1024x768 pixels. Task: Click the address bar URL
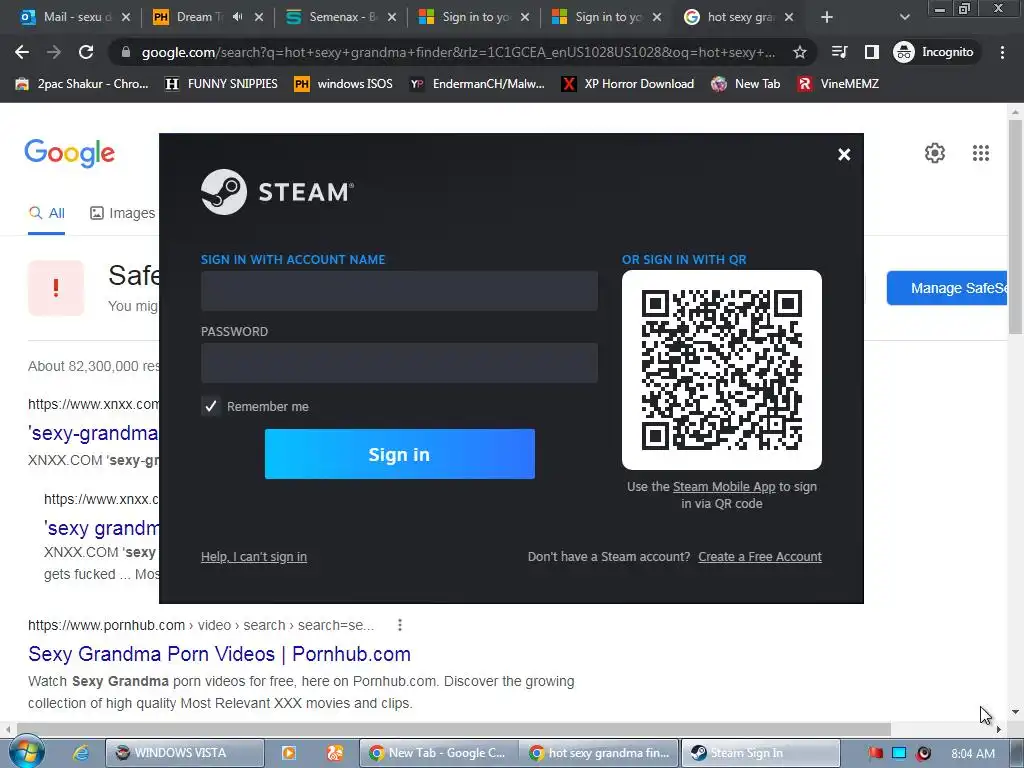pos(458,52)
